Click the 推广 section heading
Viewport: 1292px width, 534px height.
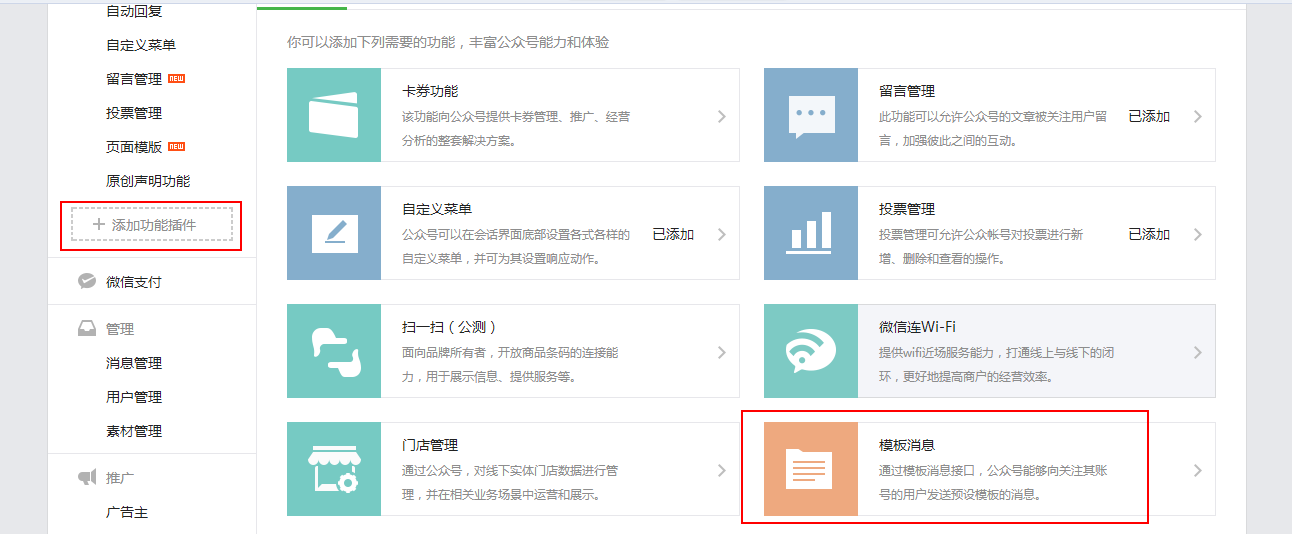click(120, 478)
